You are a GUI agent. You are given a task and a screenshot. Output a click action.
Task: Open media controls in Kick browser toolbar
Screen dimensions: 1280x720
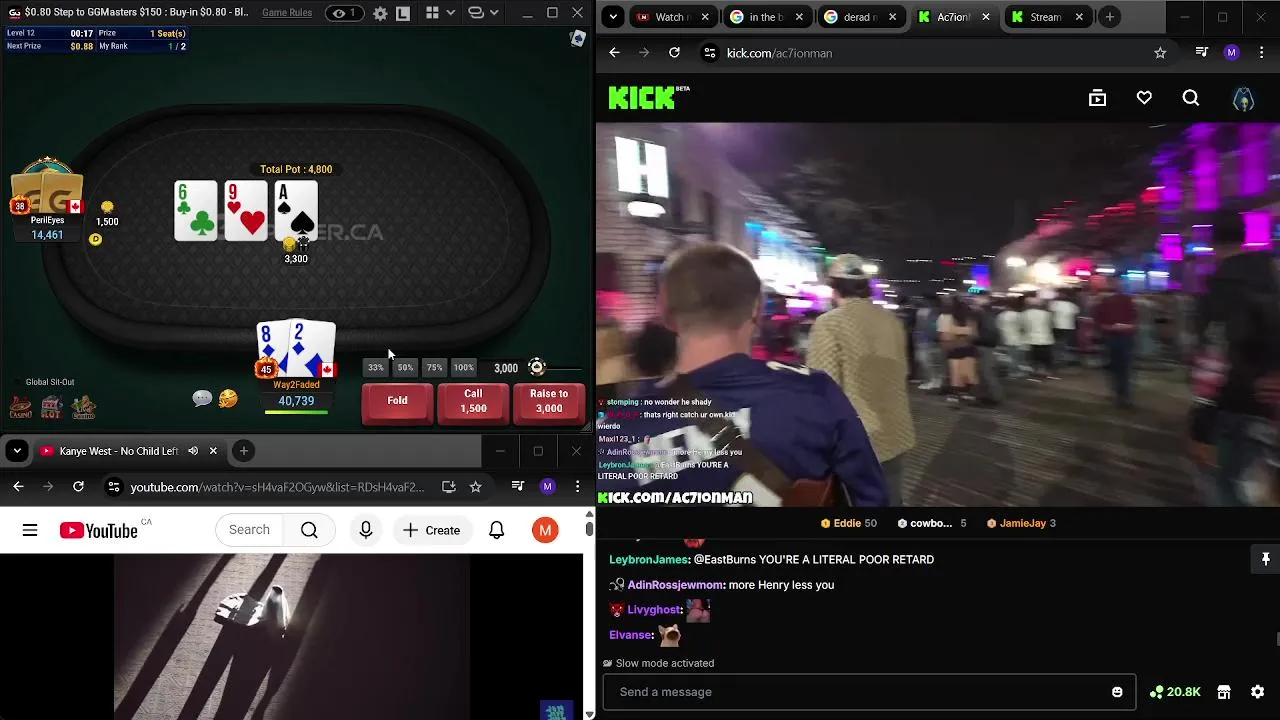1202,53
